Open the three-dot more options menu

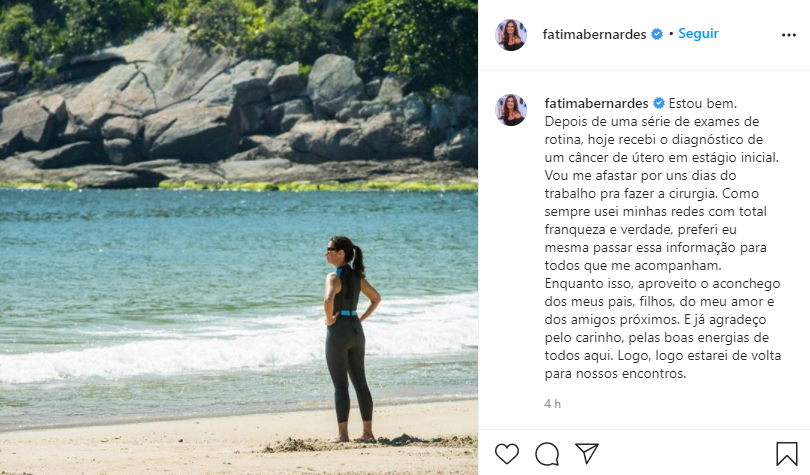[x=788, y=35]
